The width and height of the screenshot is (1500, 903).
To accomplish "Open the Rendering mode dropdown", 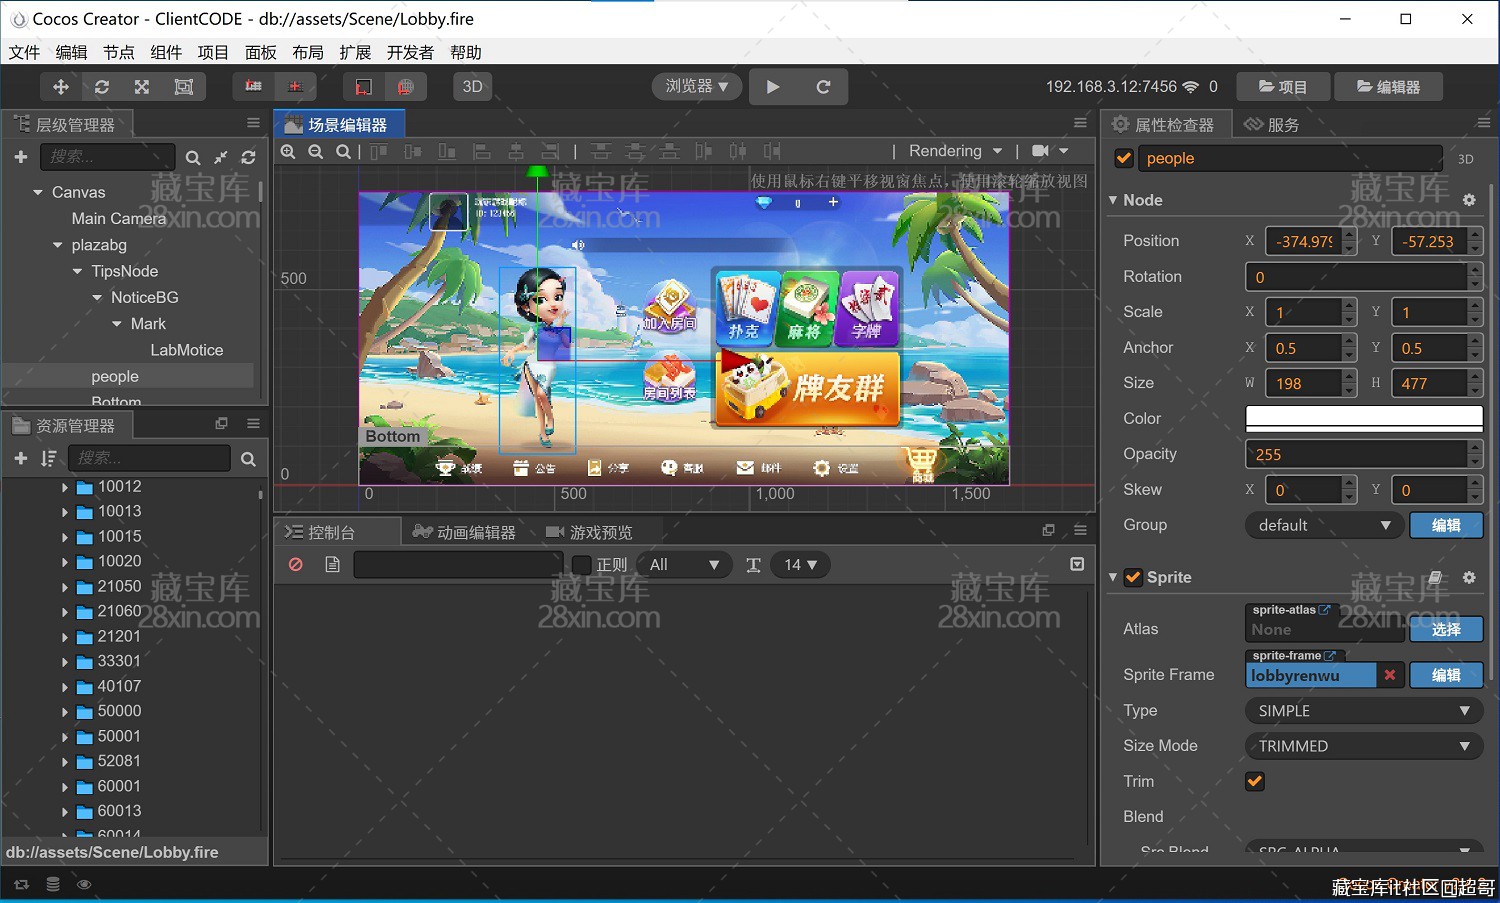I will coord(955,151).
